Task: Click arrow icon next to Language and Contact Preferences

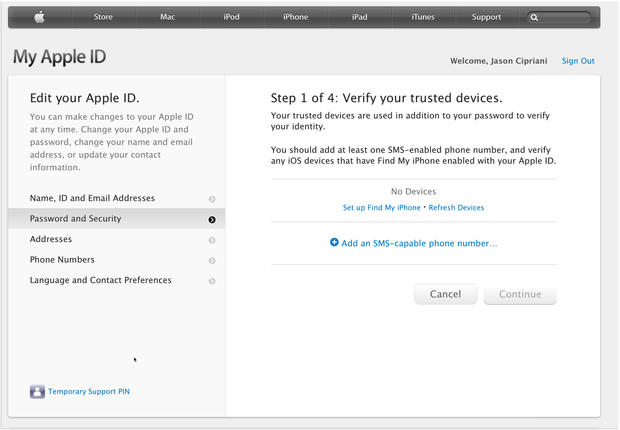Action: point(212,281)
